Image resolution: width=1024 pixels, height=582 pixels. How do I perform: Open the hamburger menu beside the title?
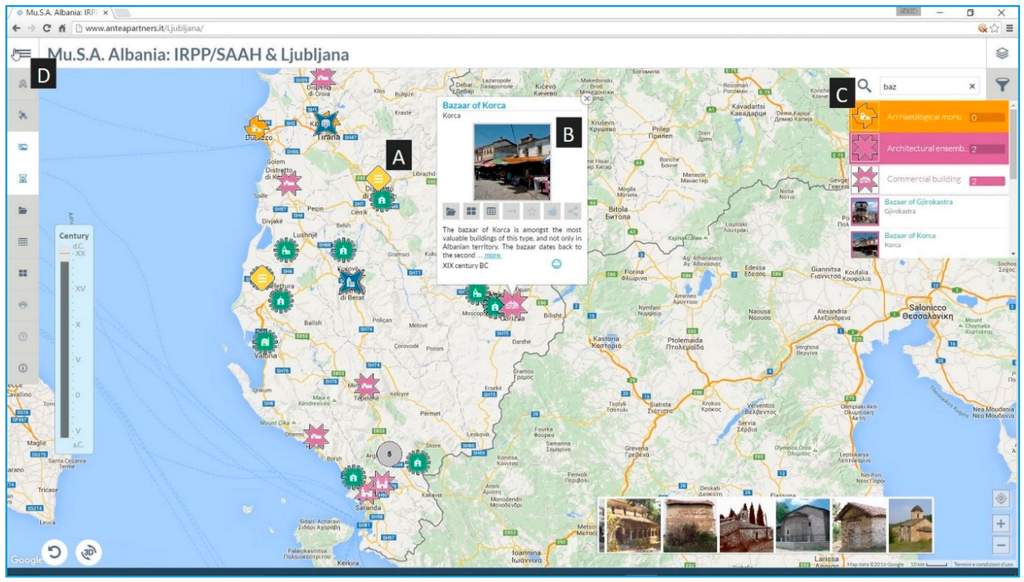point(19,55)
